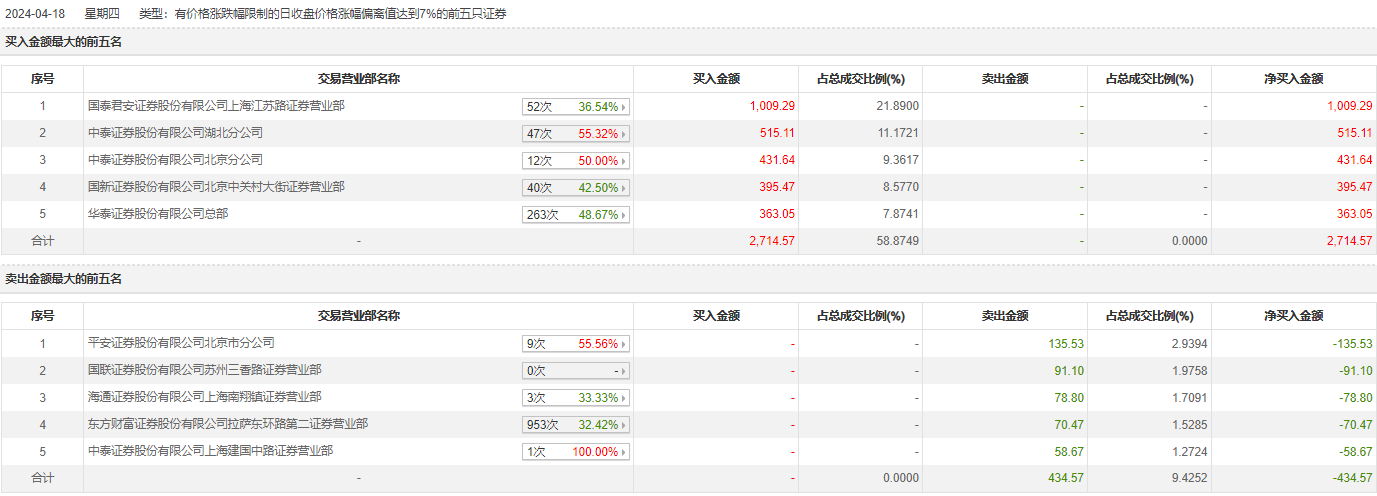1377x496 pixels.
Task: Open 海通证券上海南翔镇证券营业部 link
Action: click(x=204, y=397)
